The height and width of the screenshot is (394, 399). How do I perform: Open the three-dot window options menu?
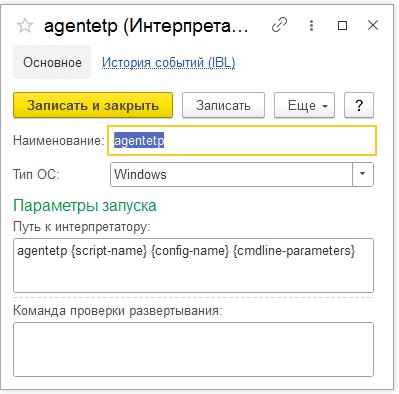coord(311,25)
